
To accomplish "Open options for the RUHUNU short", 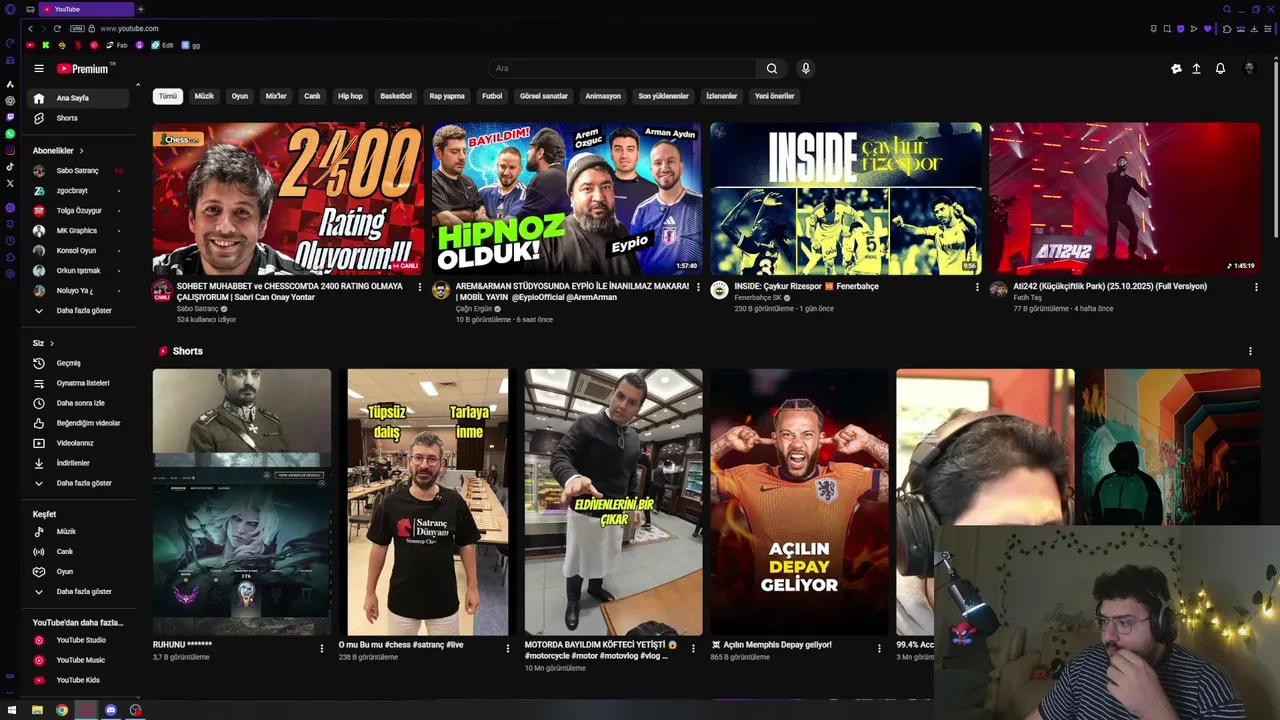I will (321, 648).
